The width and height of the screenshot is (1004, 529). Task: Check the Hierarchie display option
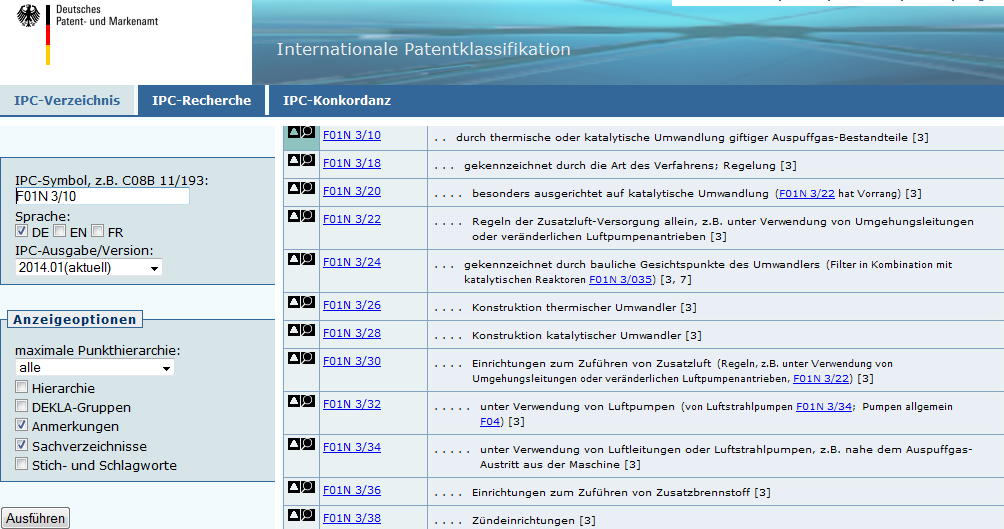tap(22, 388)
